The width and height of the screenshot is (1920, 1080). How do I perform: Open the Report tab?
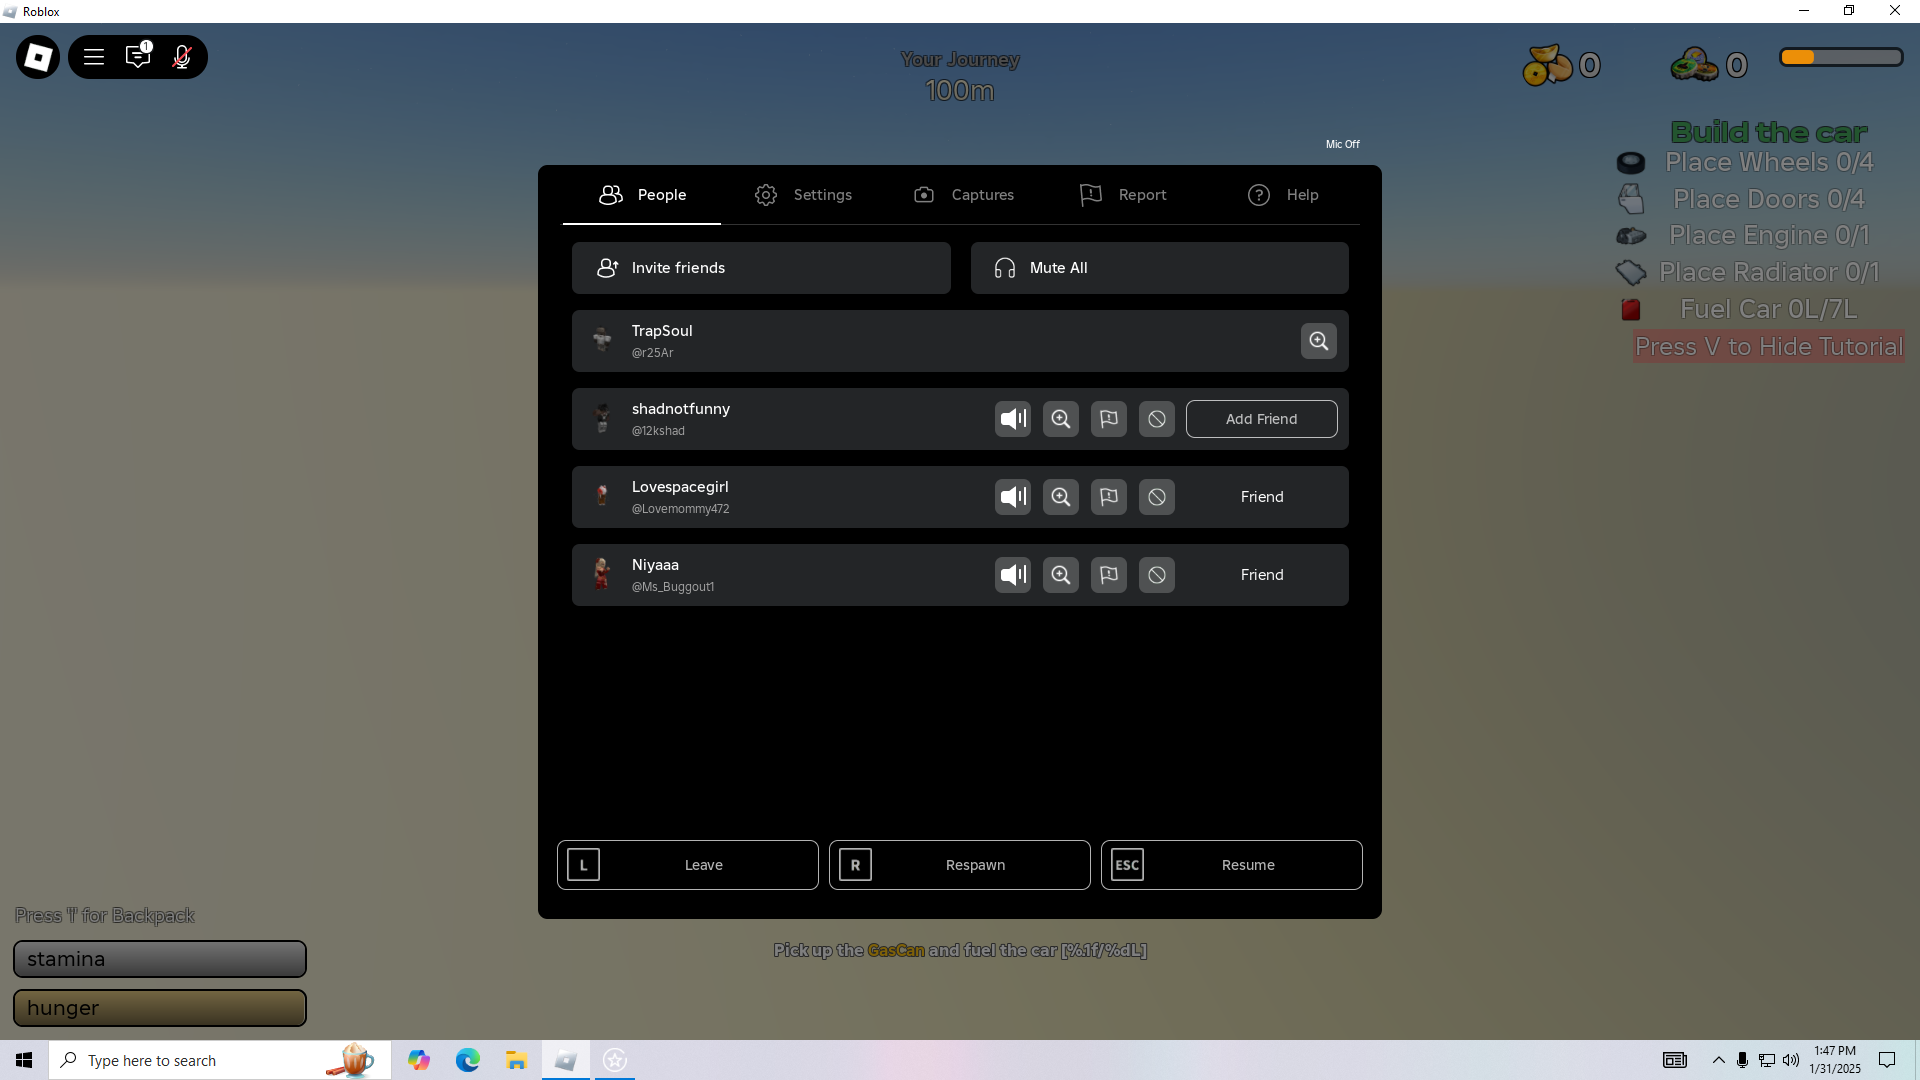pos(1123,195)
